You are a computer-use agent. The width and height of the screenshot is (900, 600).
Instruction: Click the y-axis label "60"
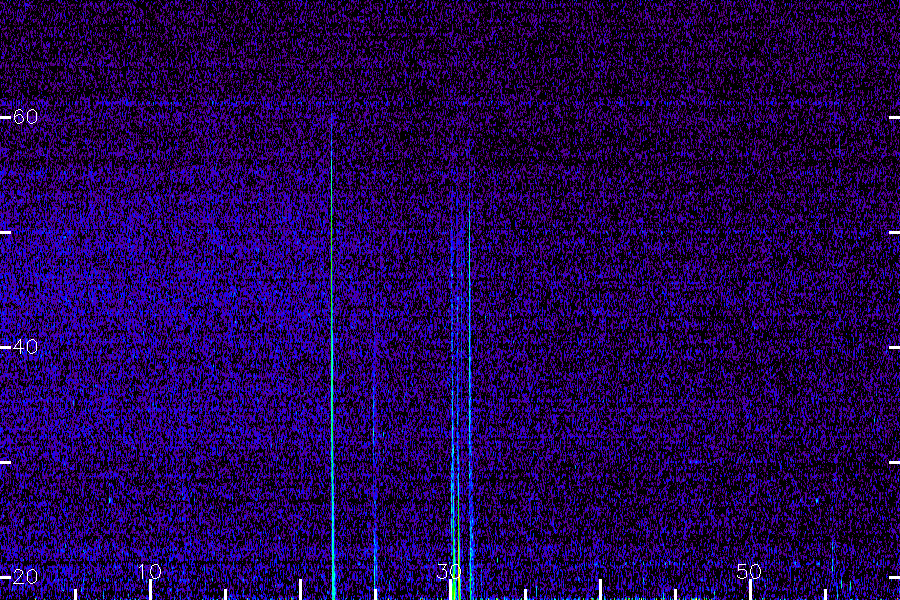(x=25, y=117)
